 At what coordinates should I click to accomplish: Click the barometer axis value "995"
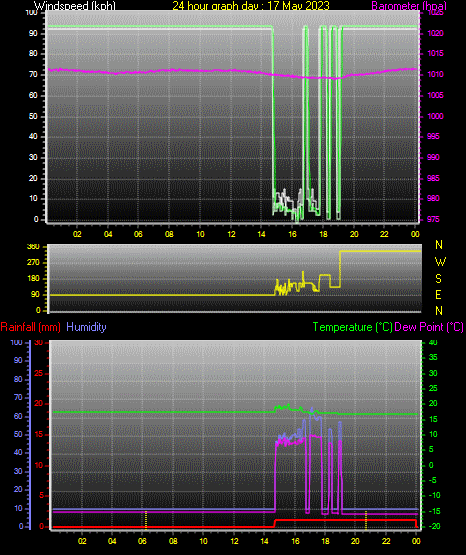433,136
